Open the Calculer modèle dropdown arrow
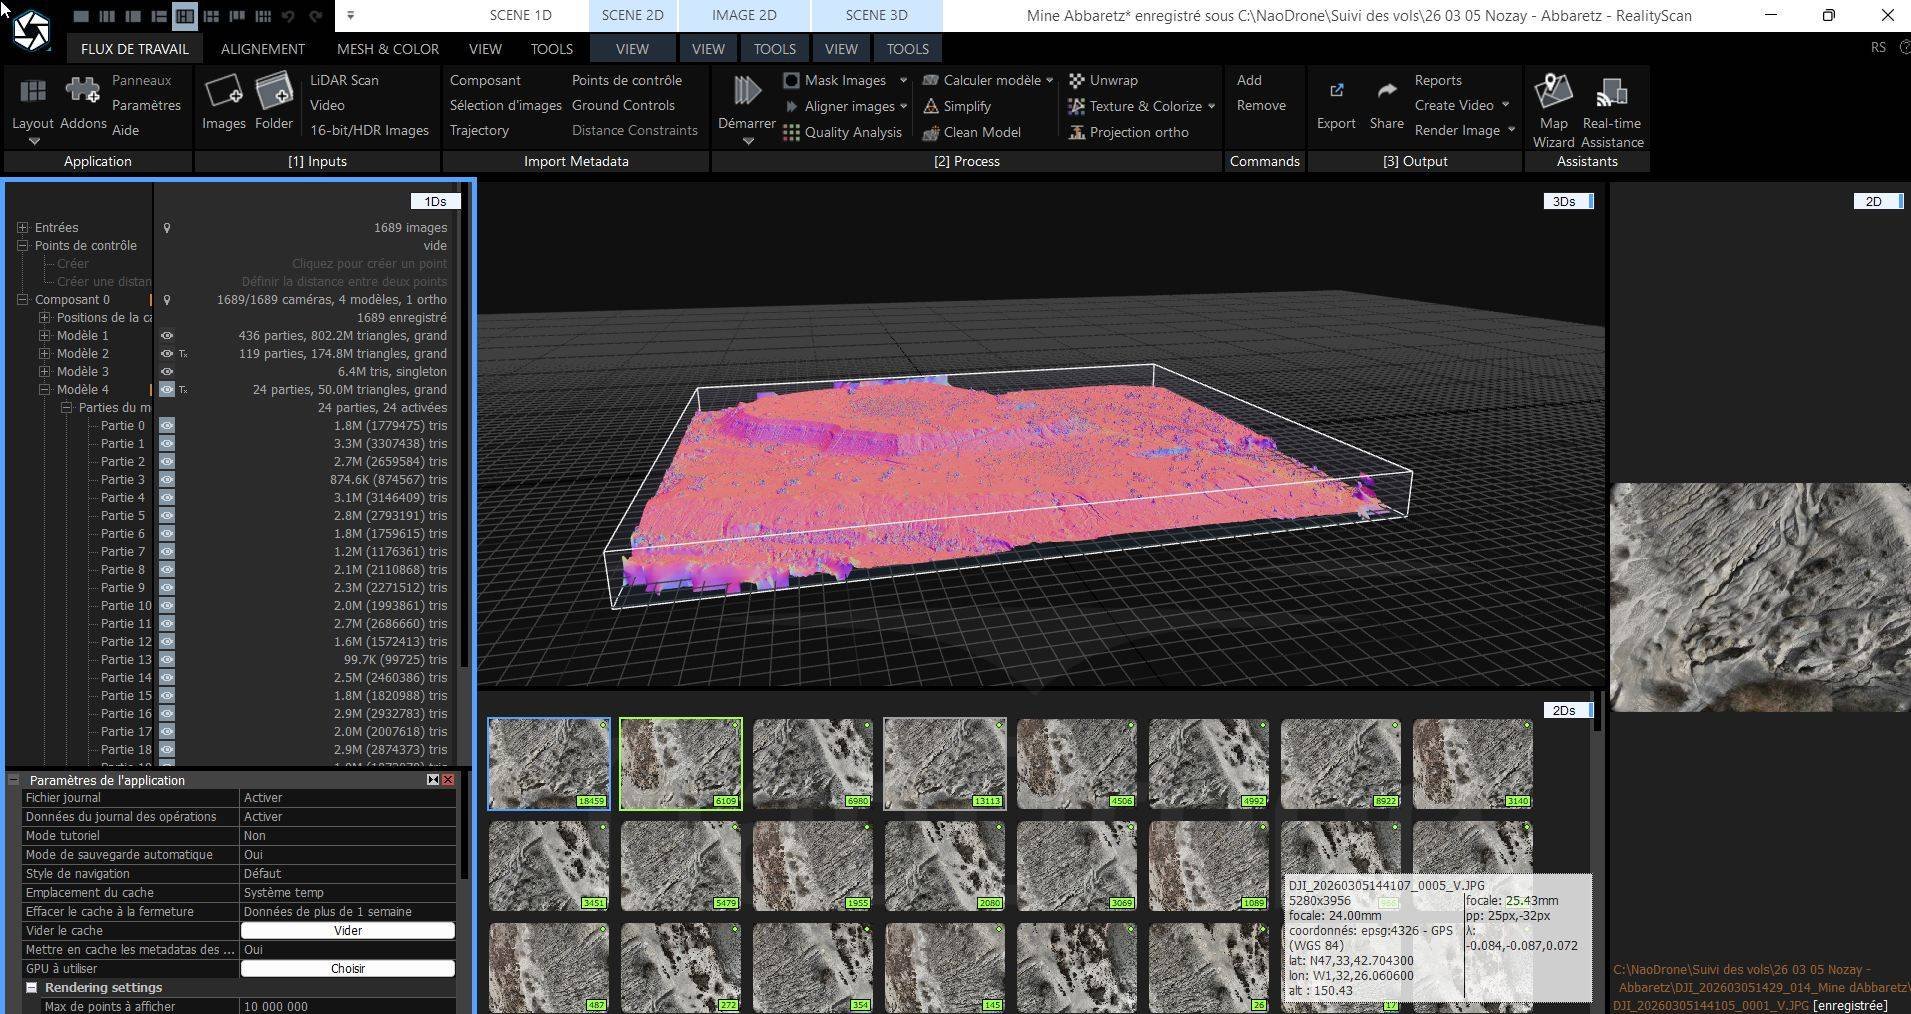The image size is (1911, 1014). click(1049, 80)
